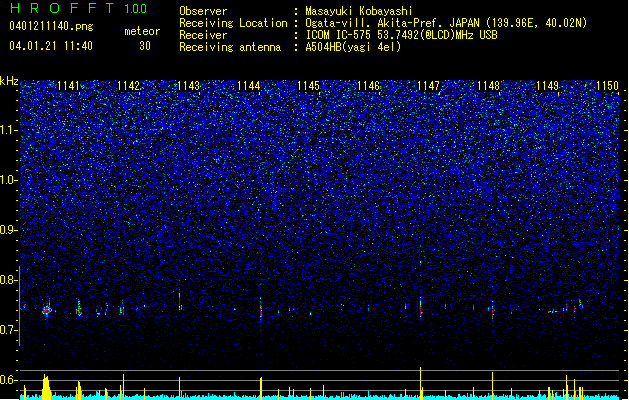The image size is (629, 400).
Task: Click the meteor echo streak at 1143
Action: click(x=180, y=301)
